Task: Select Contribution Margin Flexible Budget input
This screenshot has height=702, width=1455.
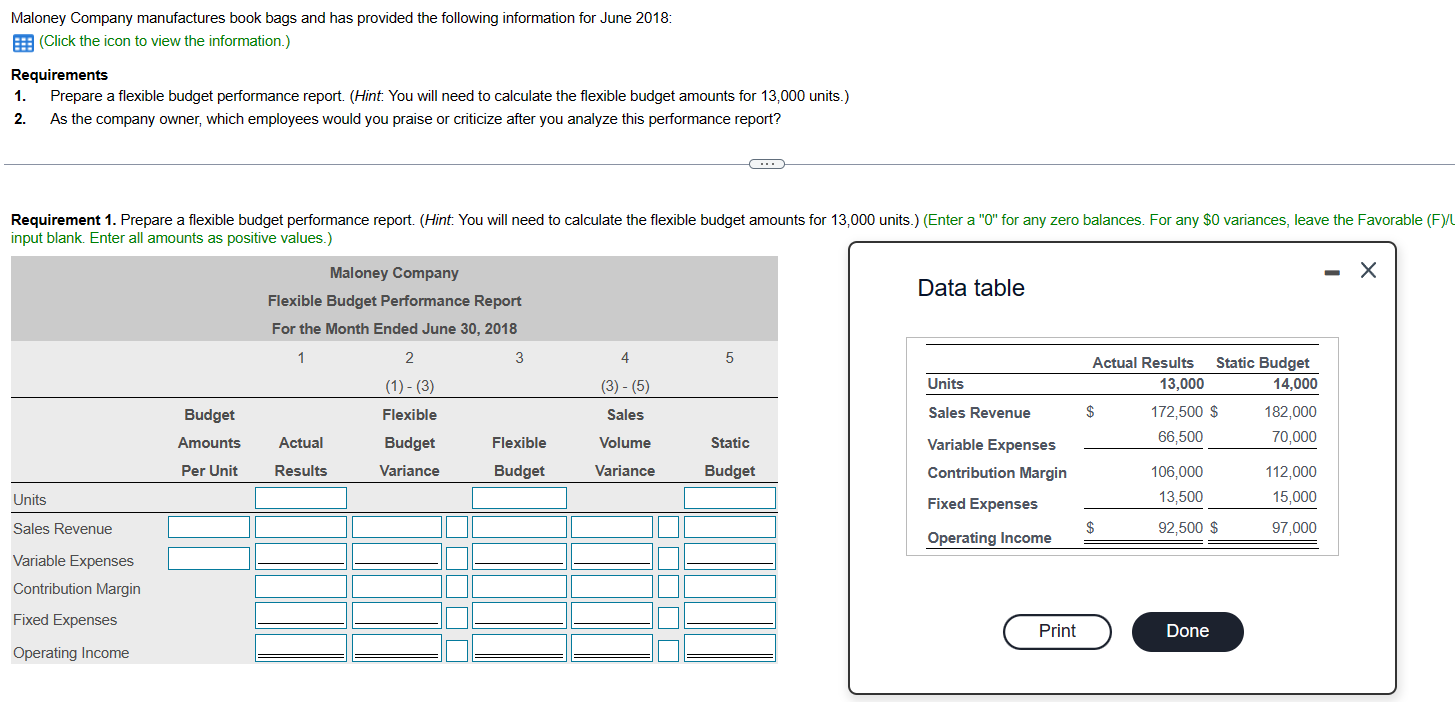Action: (519, 586)
